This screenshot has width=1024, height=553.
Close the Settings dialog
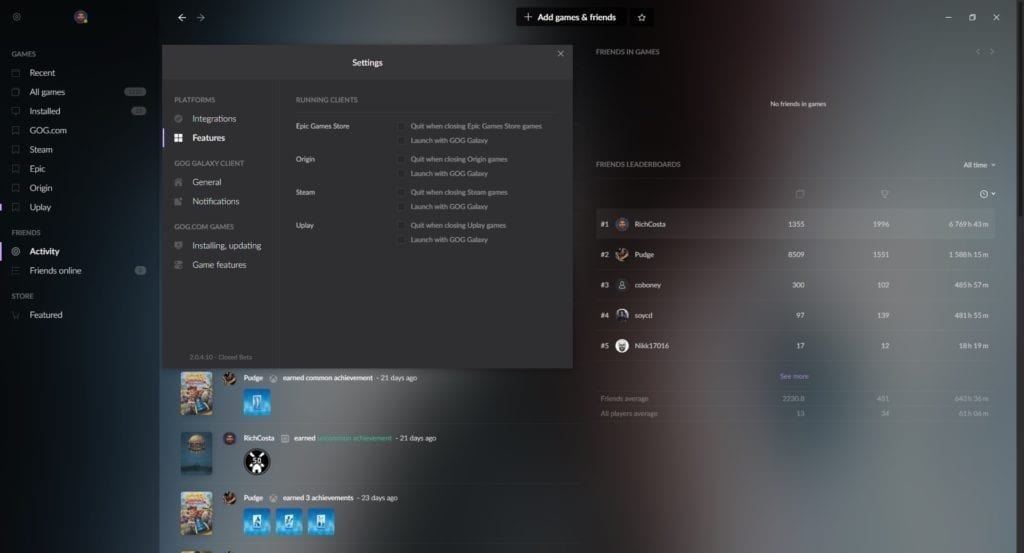pyautogui.click(x=560, y=54)
